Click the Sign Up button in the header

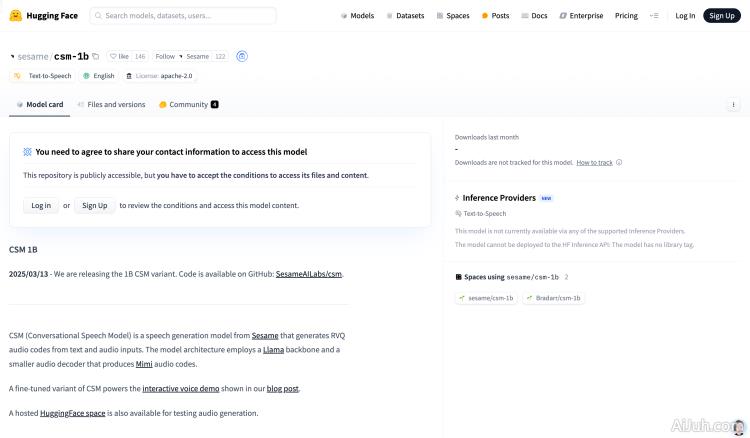[720, 16]
